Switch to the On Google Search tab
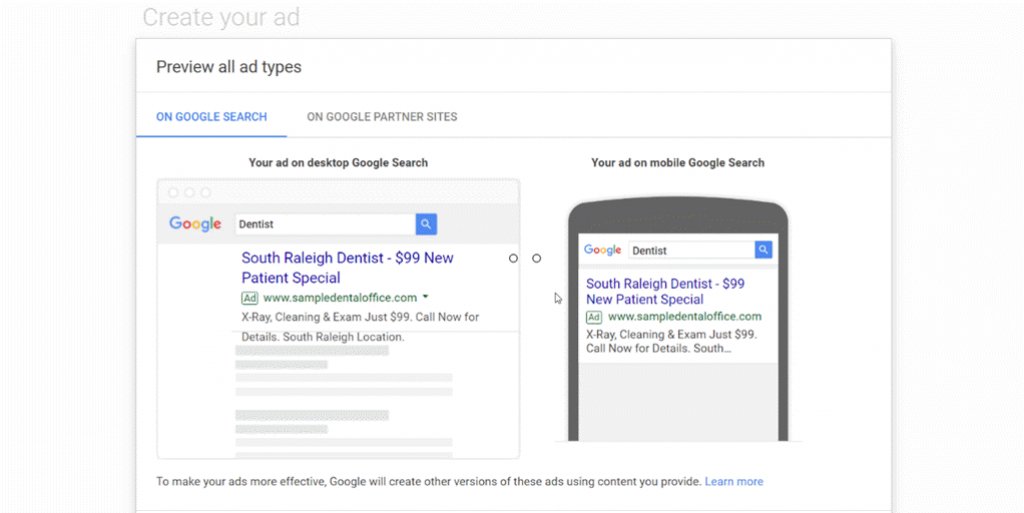1024x513 pixels. pyautogui.click(x=211, y=117)
